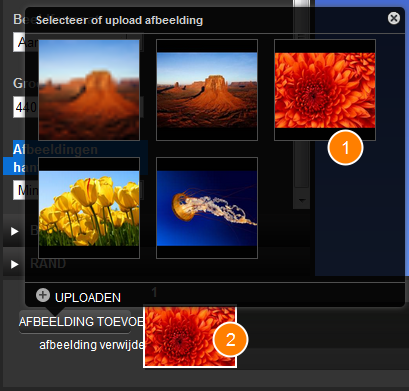Click the Afbeeldingen label in the background panel

point(55,150)
